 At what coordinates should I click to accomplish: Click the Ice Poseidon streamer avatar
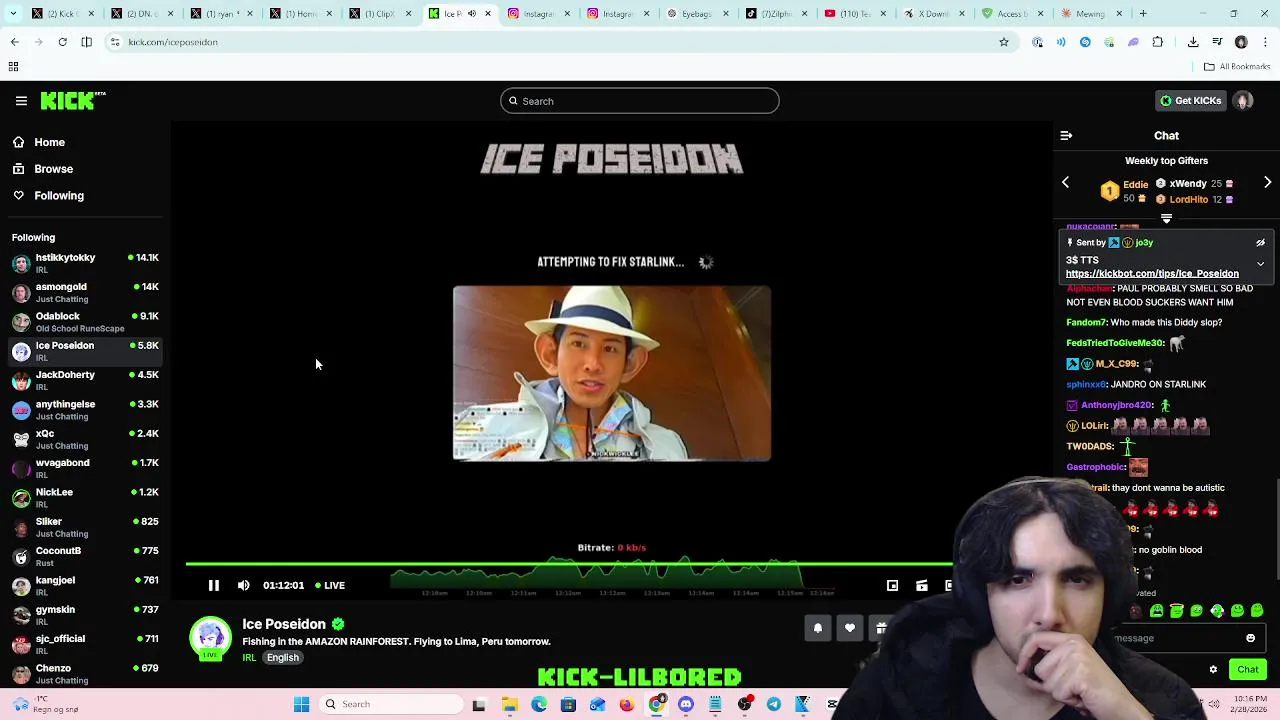210,640
